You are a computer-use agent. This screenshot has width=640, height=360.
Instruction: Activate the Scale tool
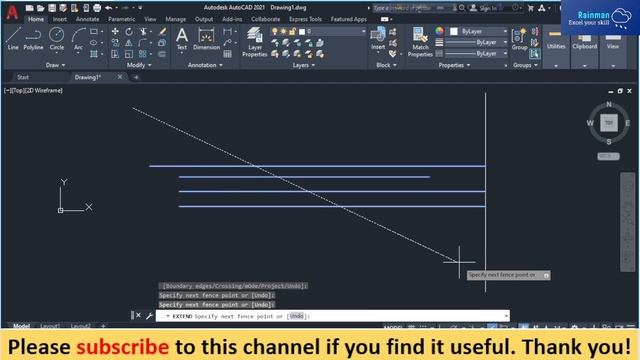click(129, 54)
